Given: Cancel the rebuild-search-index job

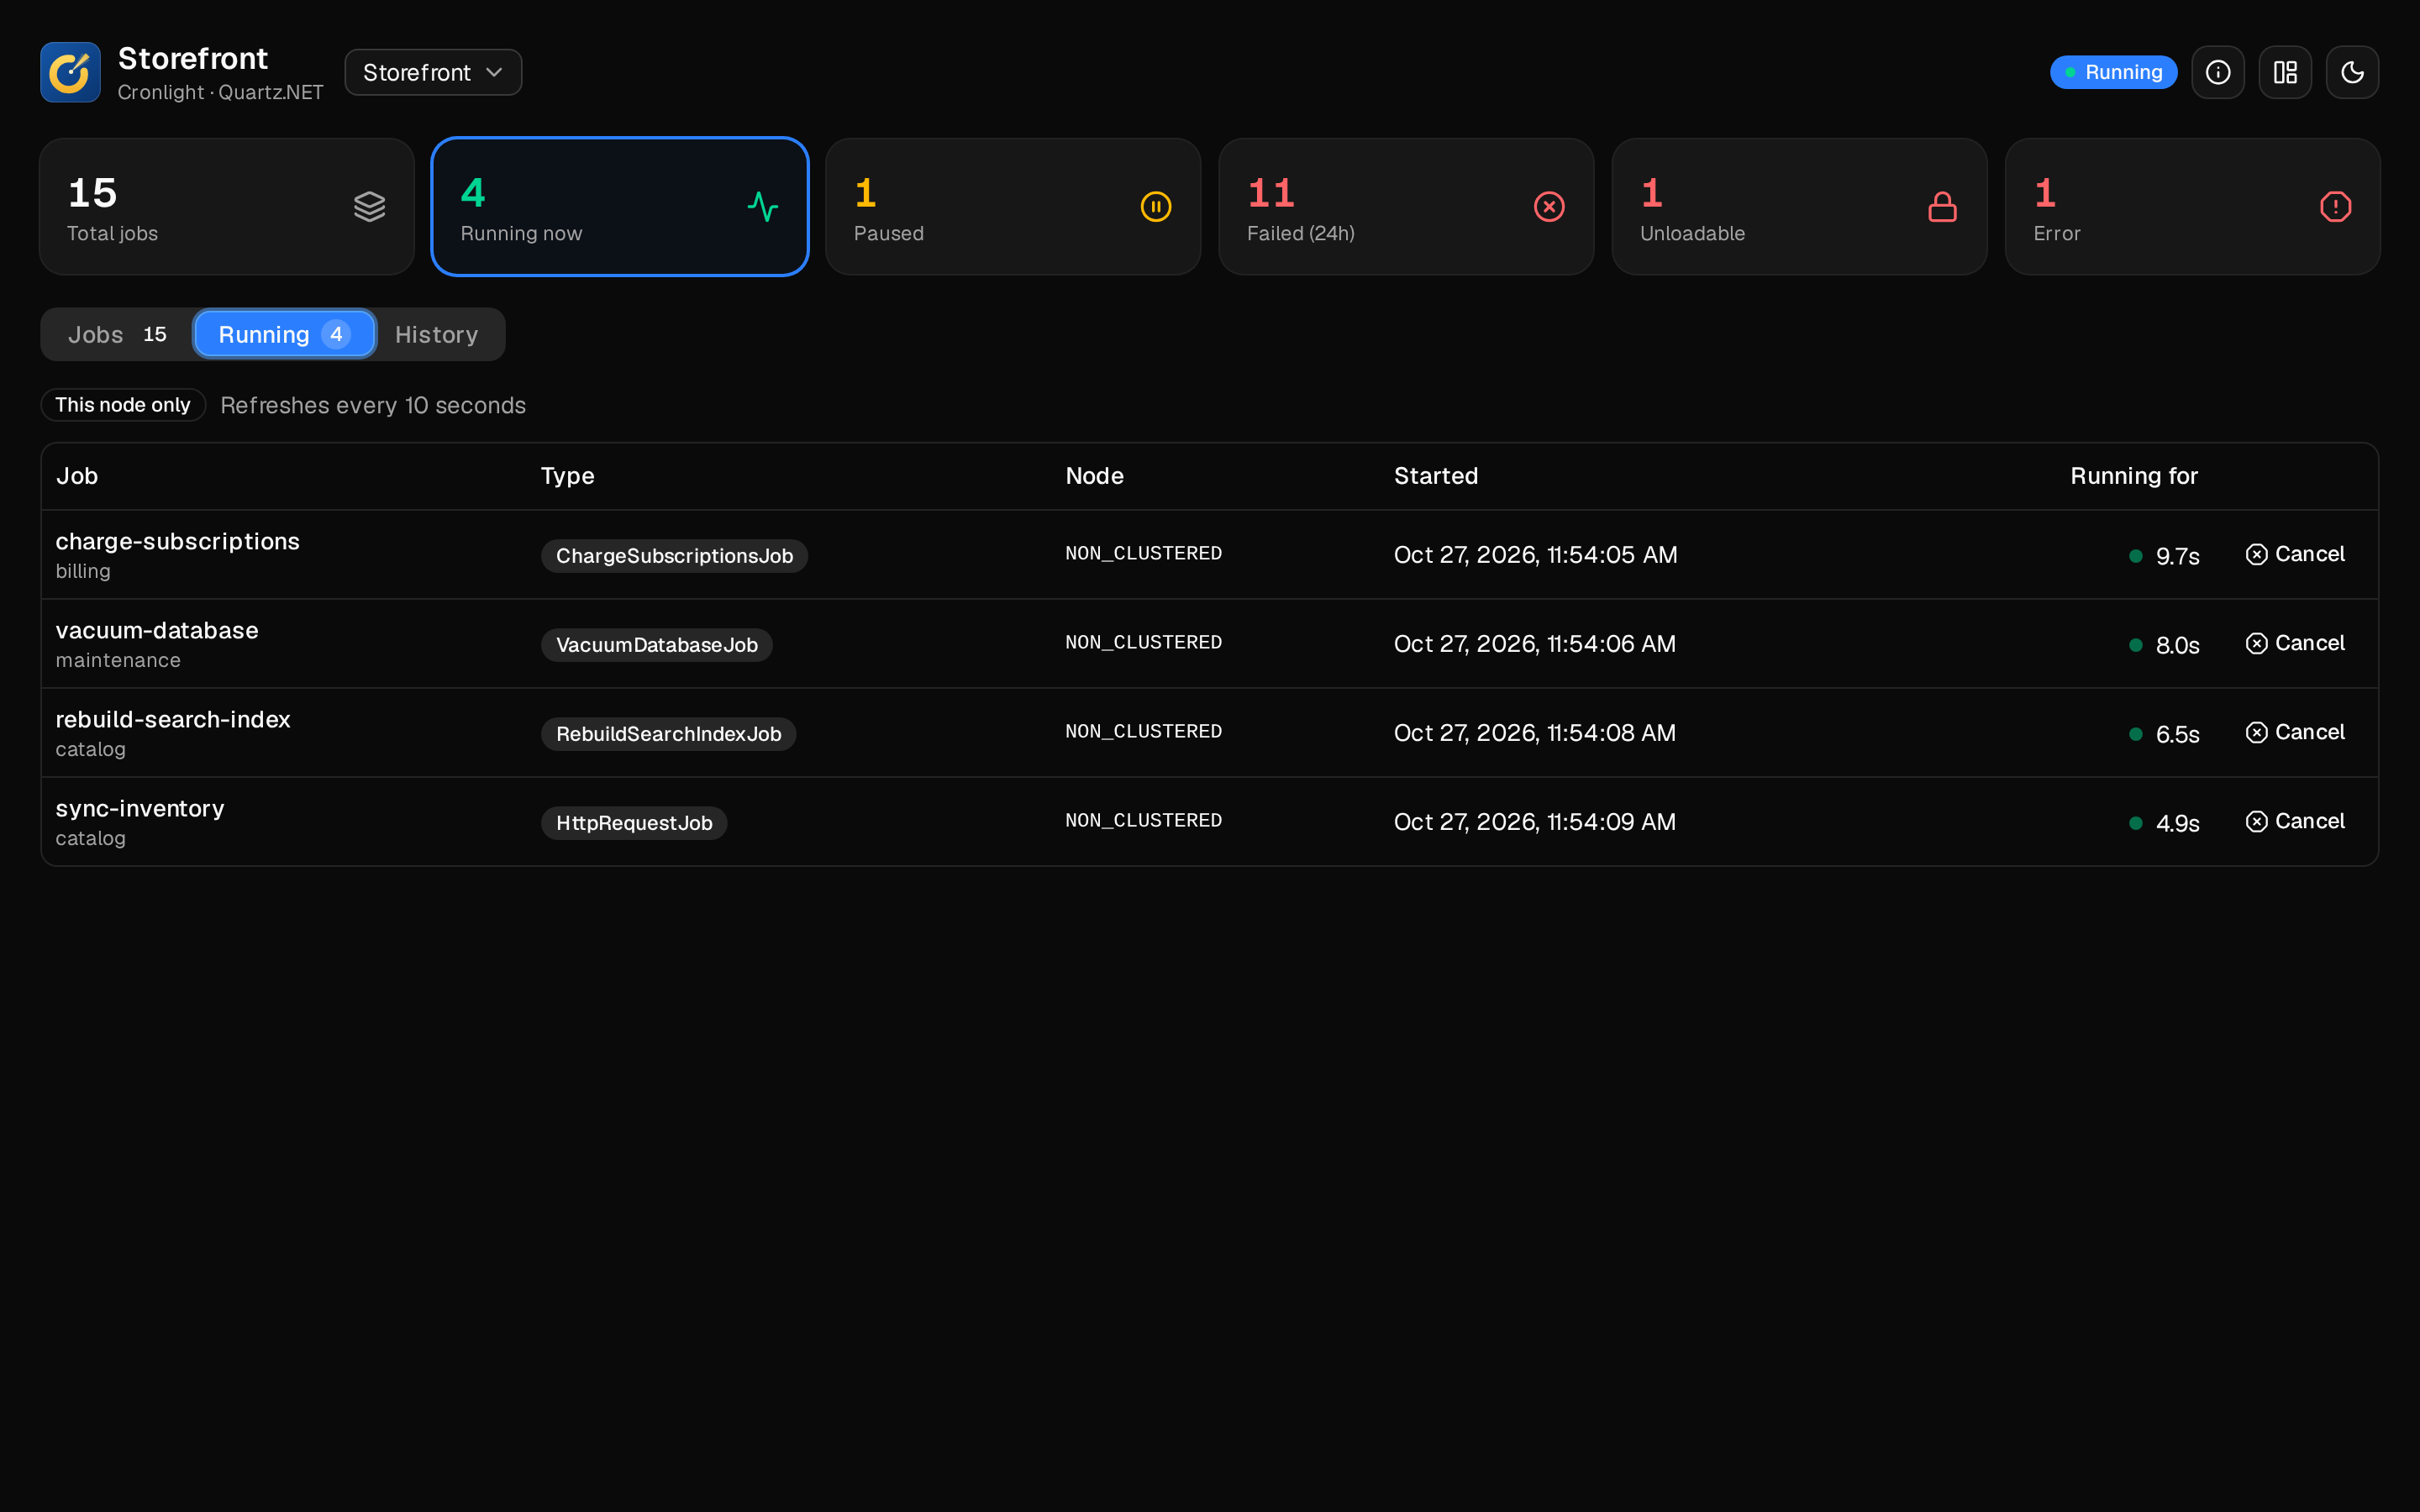Looking at the screenshot, I should (x=2294, y=732).
